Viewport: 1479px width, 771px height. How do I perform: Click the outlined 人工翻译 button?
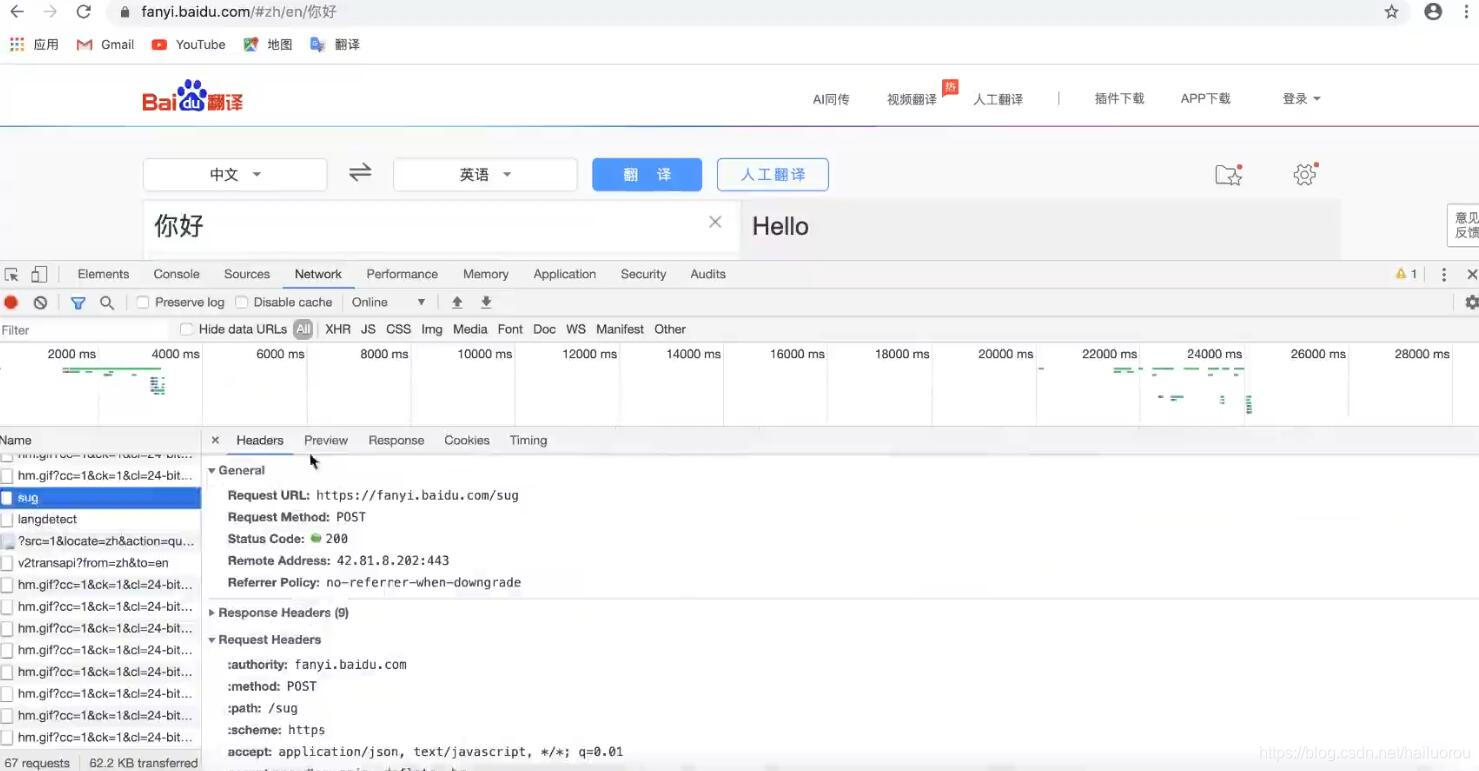click(773, 174)
